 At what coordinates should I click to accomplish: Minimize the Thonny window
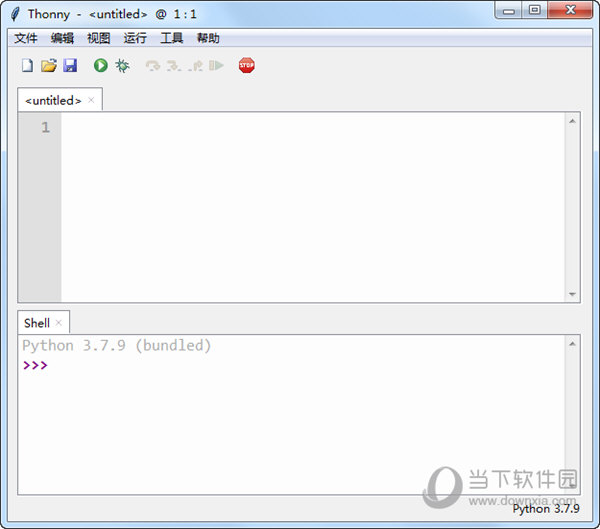509,11
